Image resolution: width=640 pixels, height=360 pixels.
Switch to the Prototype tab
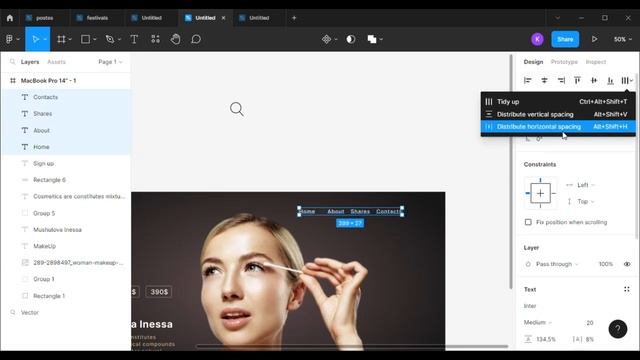[564, 62]
